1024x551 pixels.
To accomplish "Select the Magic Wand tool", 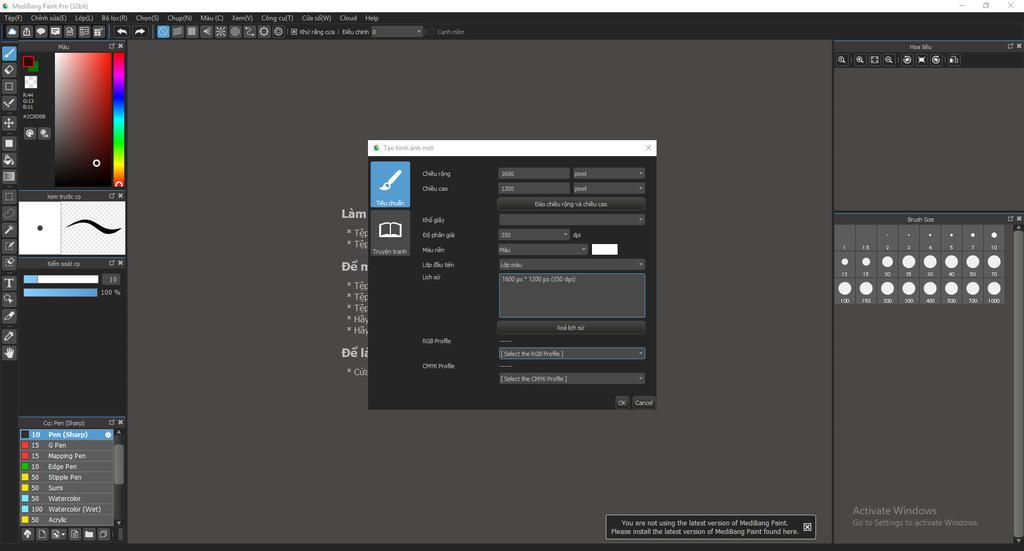I will point(9,230).
